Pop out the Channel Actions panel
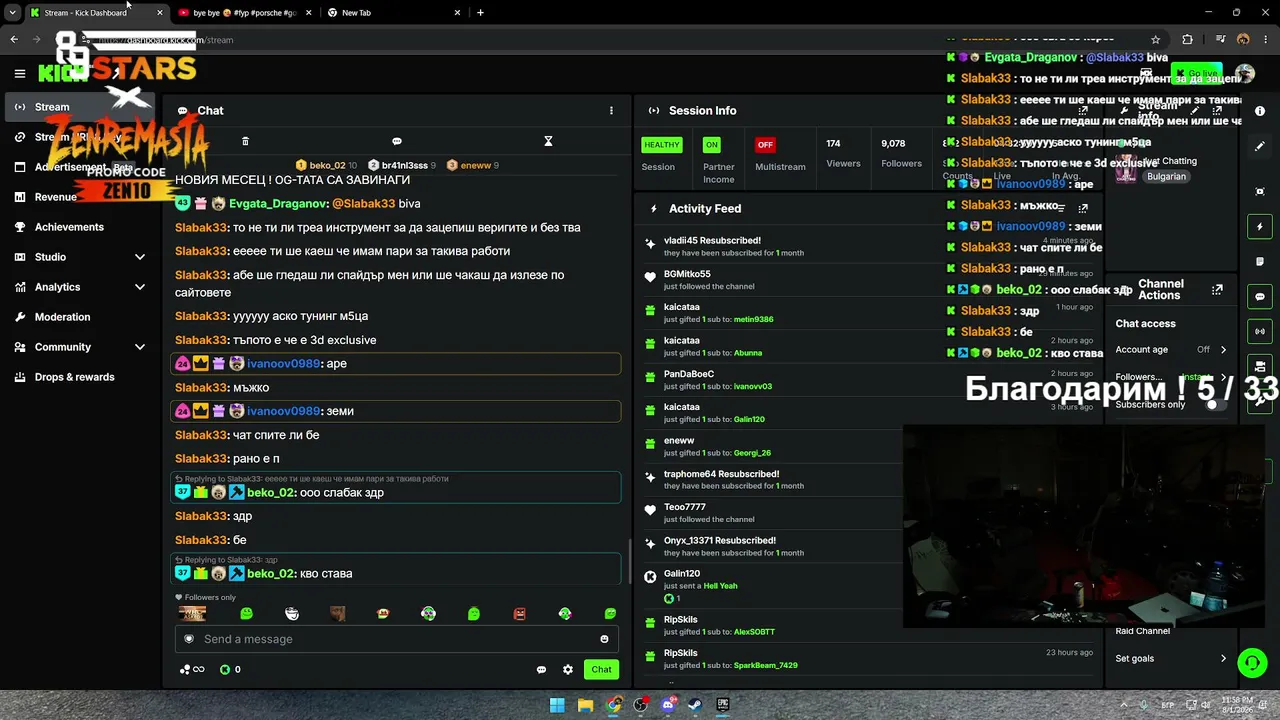Viewport: 1280px width, 720px height. [x=1217, y=290]
